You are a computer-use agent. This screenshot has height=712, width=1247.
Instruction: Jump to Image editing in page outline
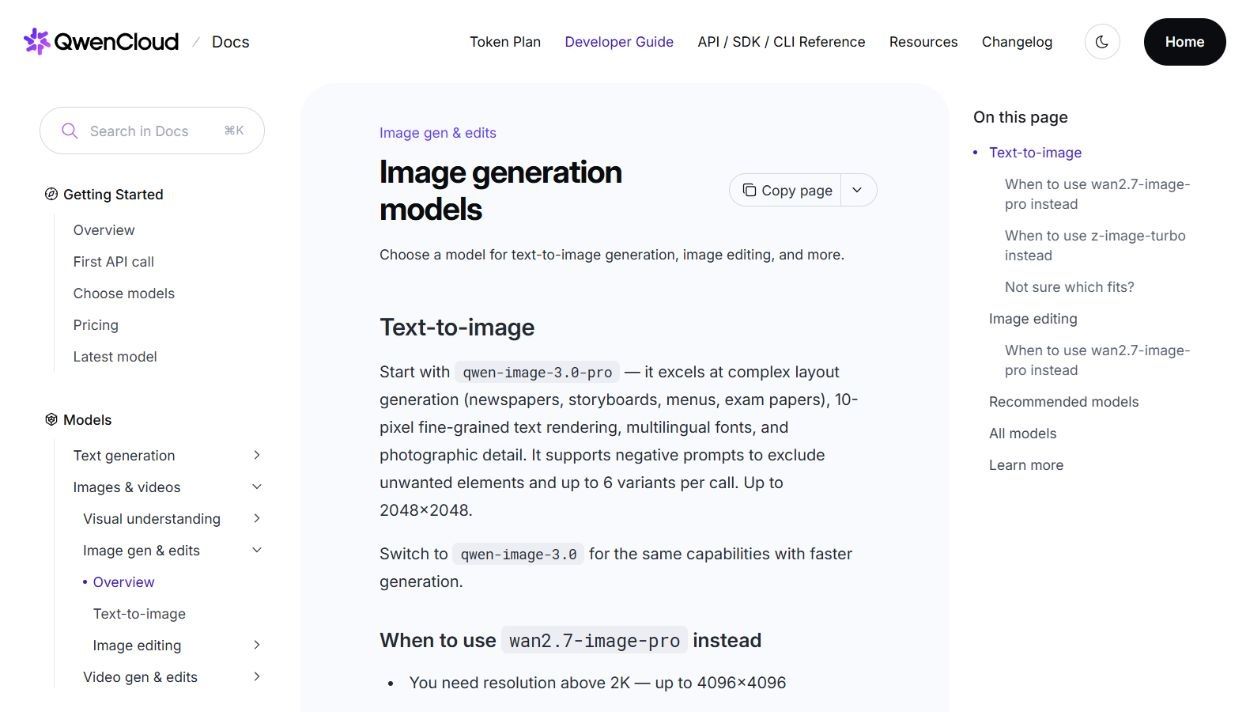pyautogui.click(x=1033, y=319)
